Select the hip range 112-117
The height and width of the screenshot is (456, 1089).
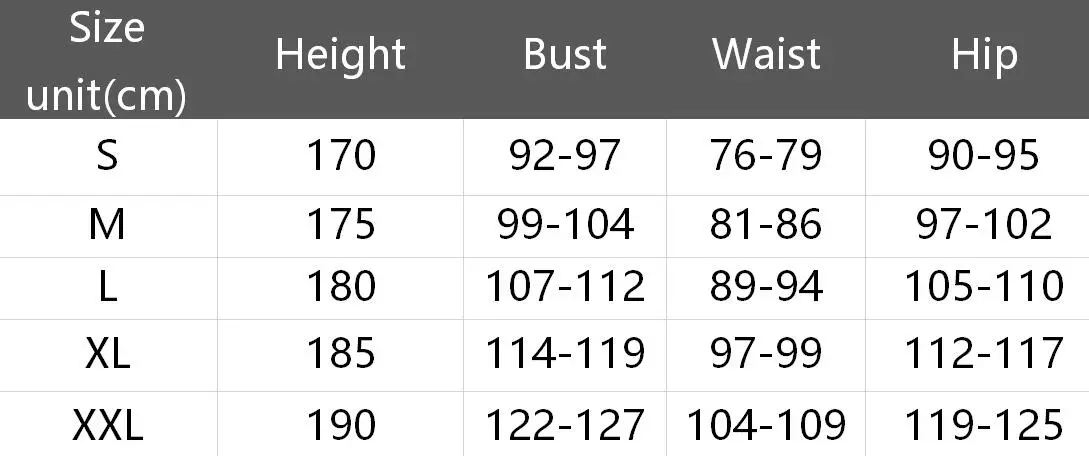[x=983, y=354]
